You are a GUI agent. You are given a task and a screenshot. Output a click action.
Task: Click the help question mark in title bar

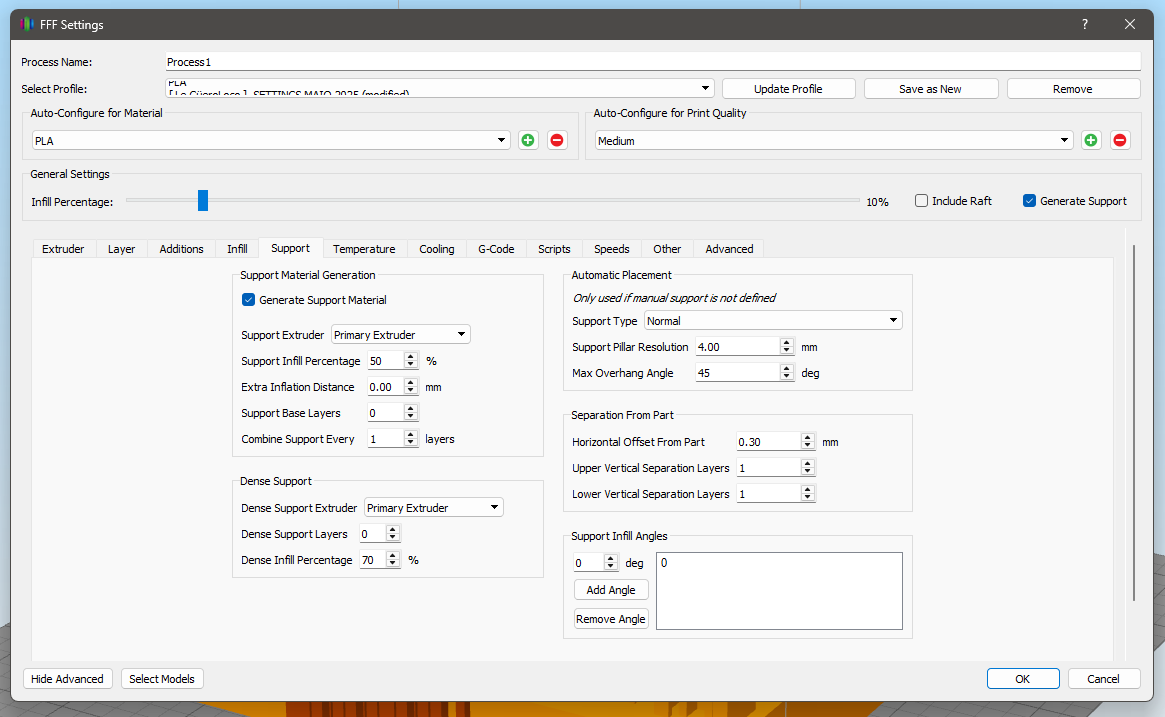(1085, 24)
